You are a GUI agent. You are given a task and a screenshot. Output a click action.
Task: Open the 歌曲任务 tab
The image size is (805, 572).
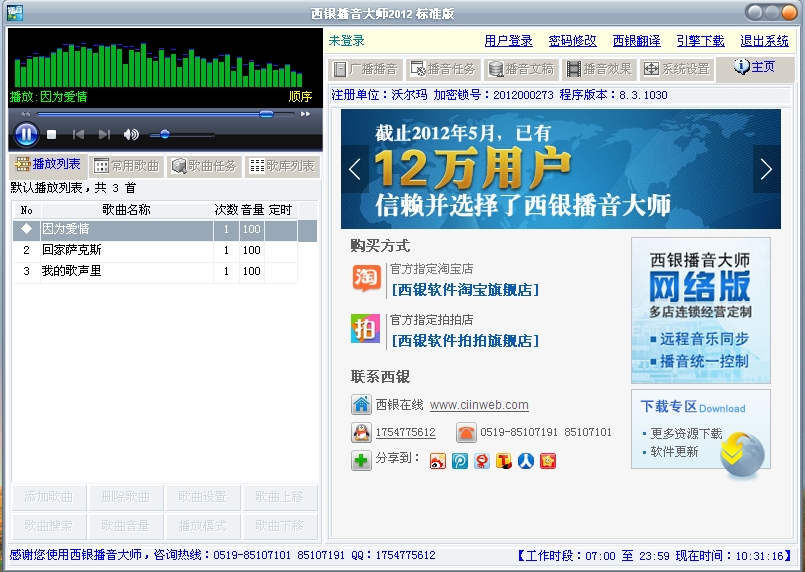click(x=204, y=166)
